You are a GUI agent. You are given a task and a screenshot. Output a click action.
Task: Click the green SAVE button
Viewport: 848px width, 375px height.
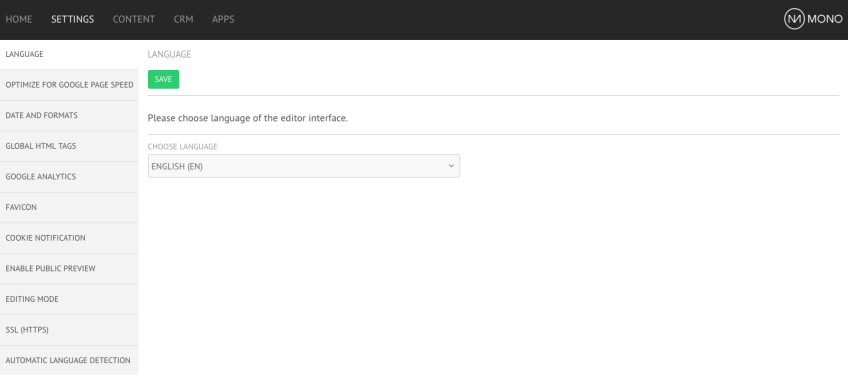pos(163,80)
